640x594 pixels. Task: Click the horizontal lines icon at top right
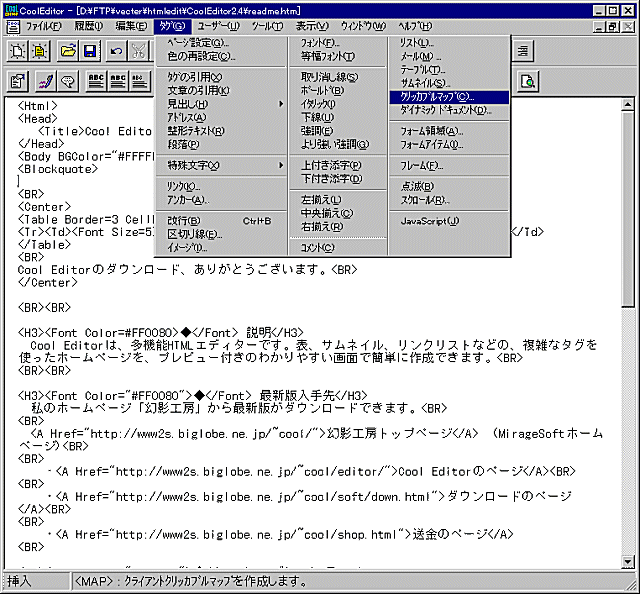pos(523,51)
